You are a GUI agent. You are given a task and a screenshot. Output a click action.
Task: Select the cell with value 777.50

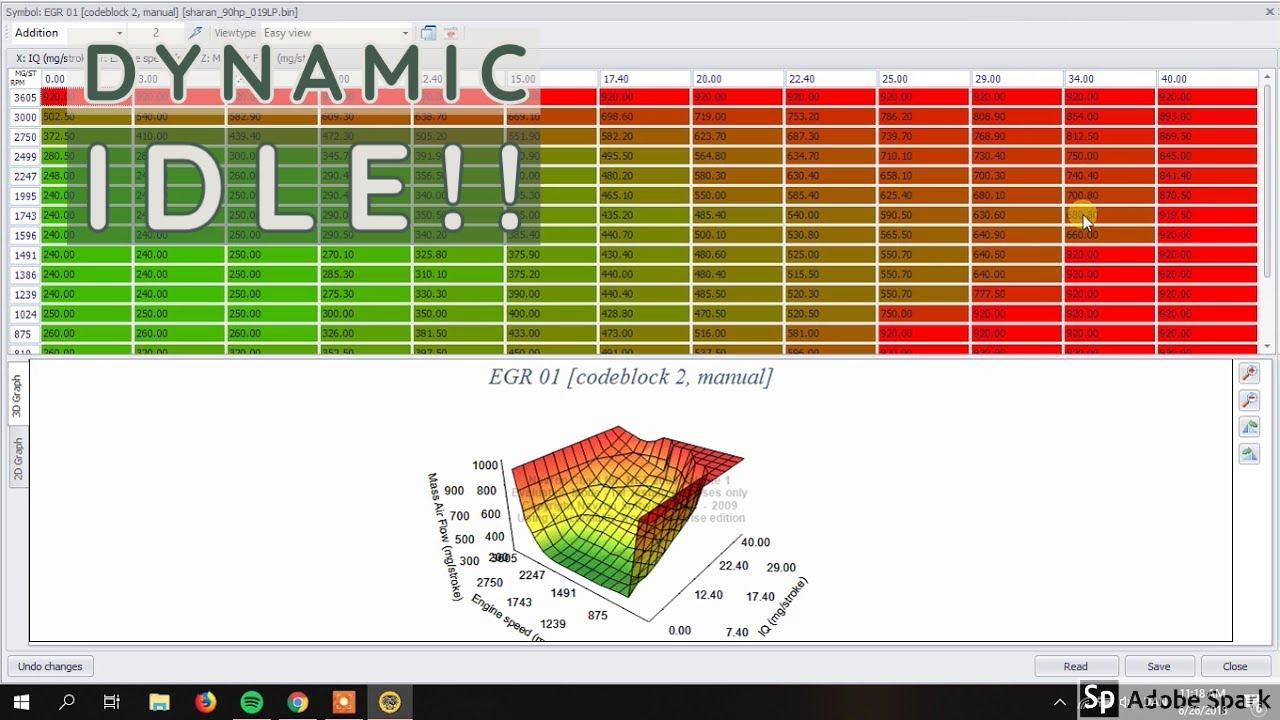1017,294
